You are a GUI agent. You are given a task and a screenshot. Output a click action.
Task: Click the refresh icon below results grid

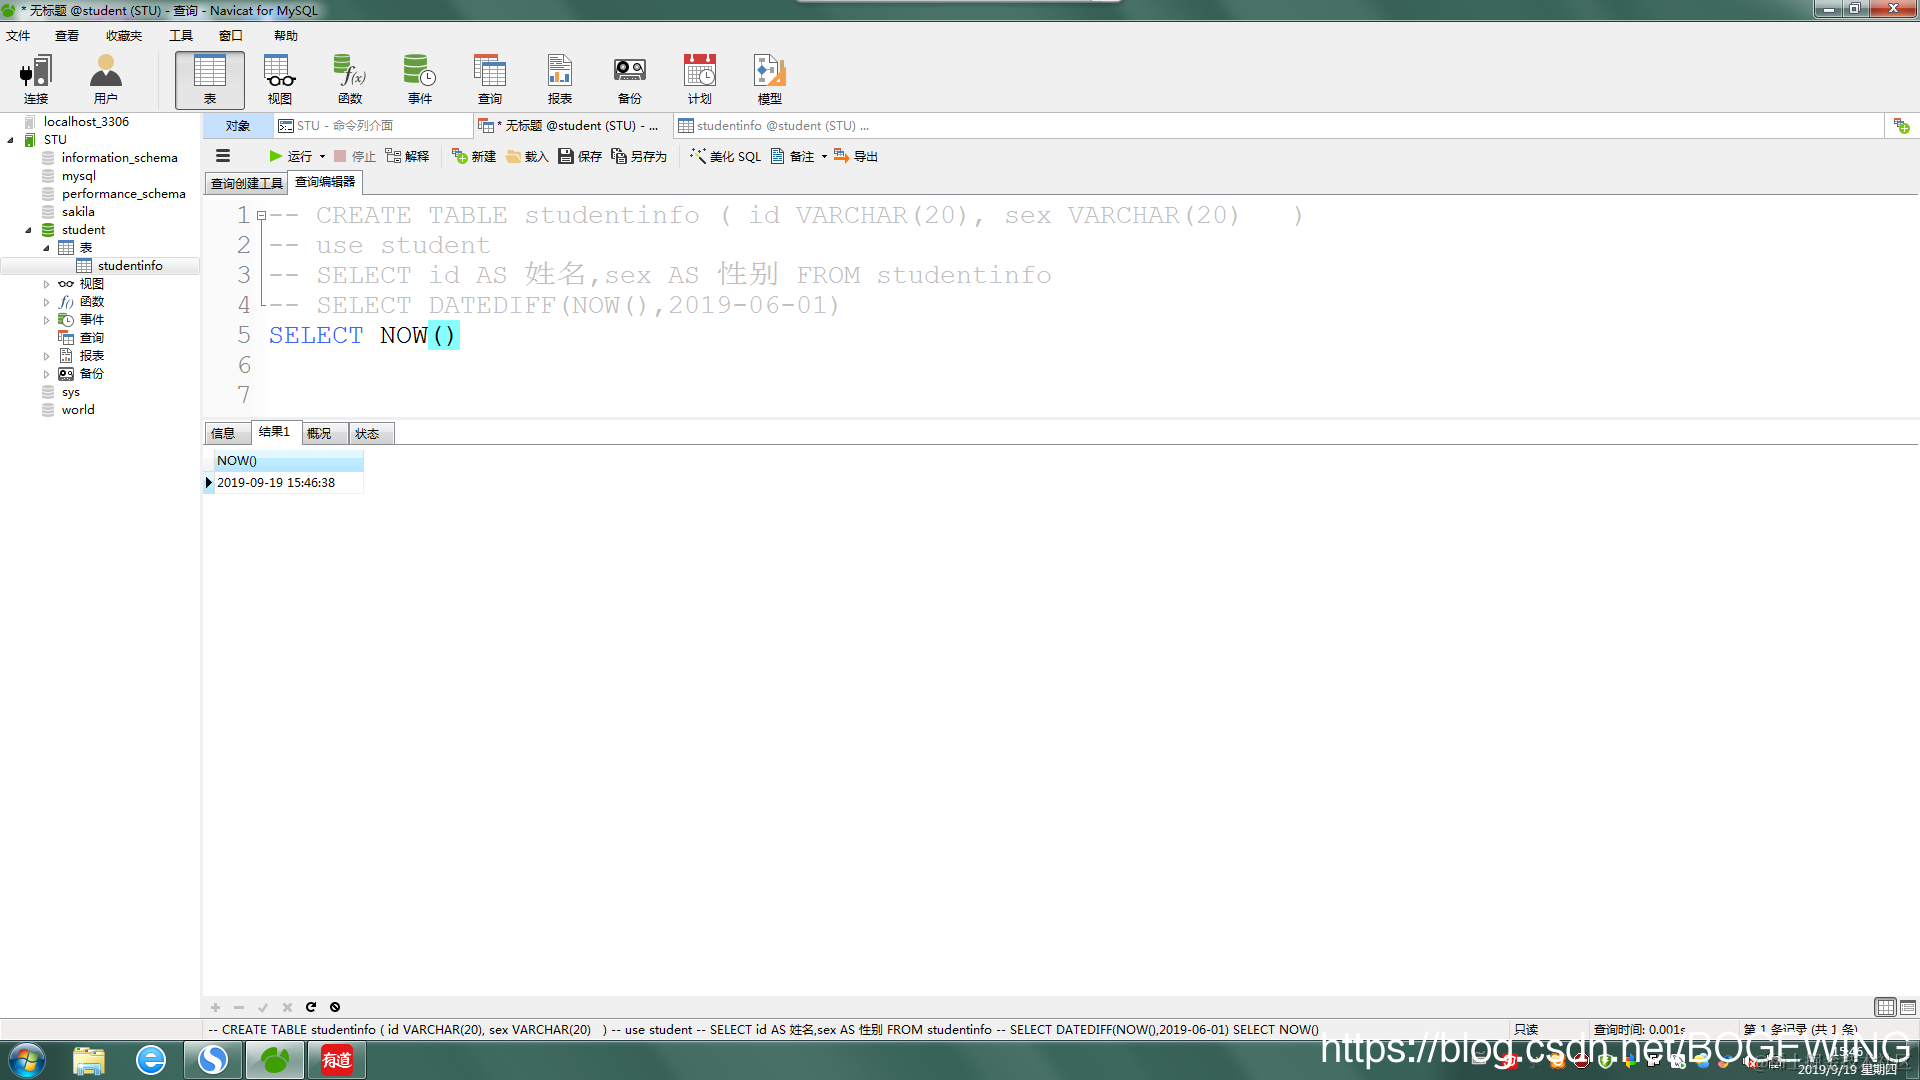click(311, 1007)
